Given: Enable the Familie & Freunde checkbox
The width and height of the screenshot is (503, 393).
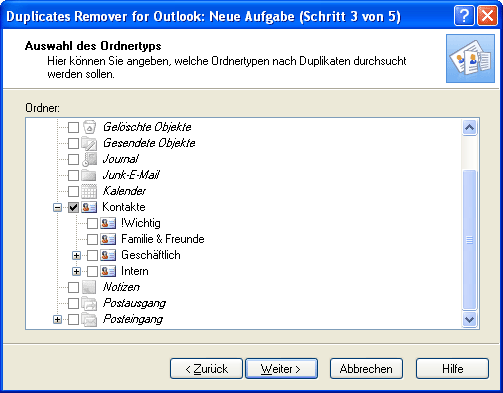Looking at the screenshot, I should [92, 239].
